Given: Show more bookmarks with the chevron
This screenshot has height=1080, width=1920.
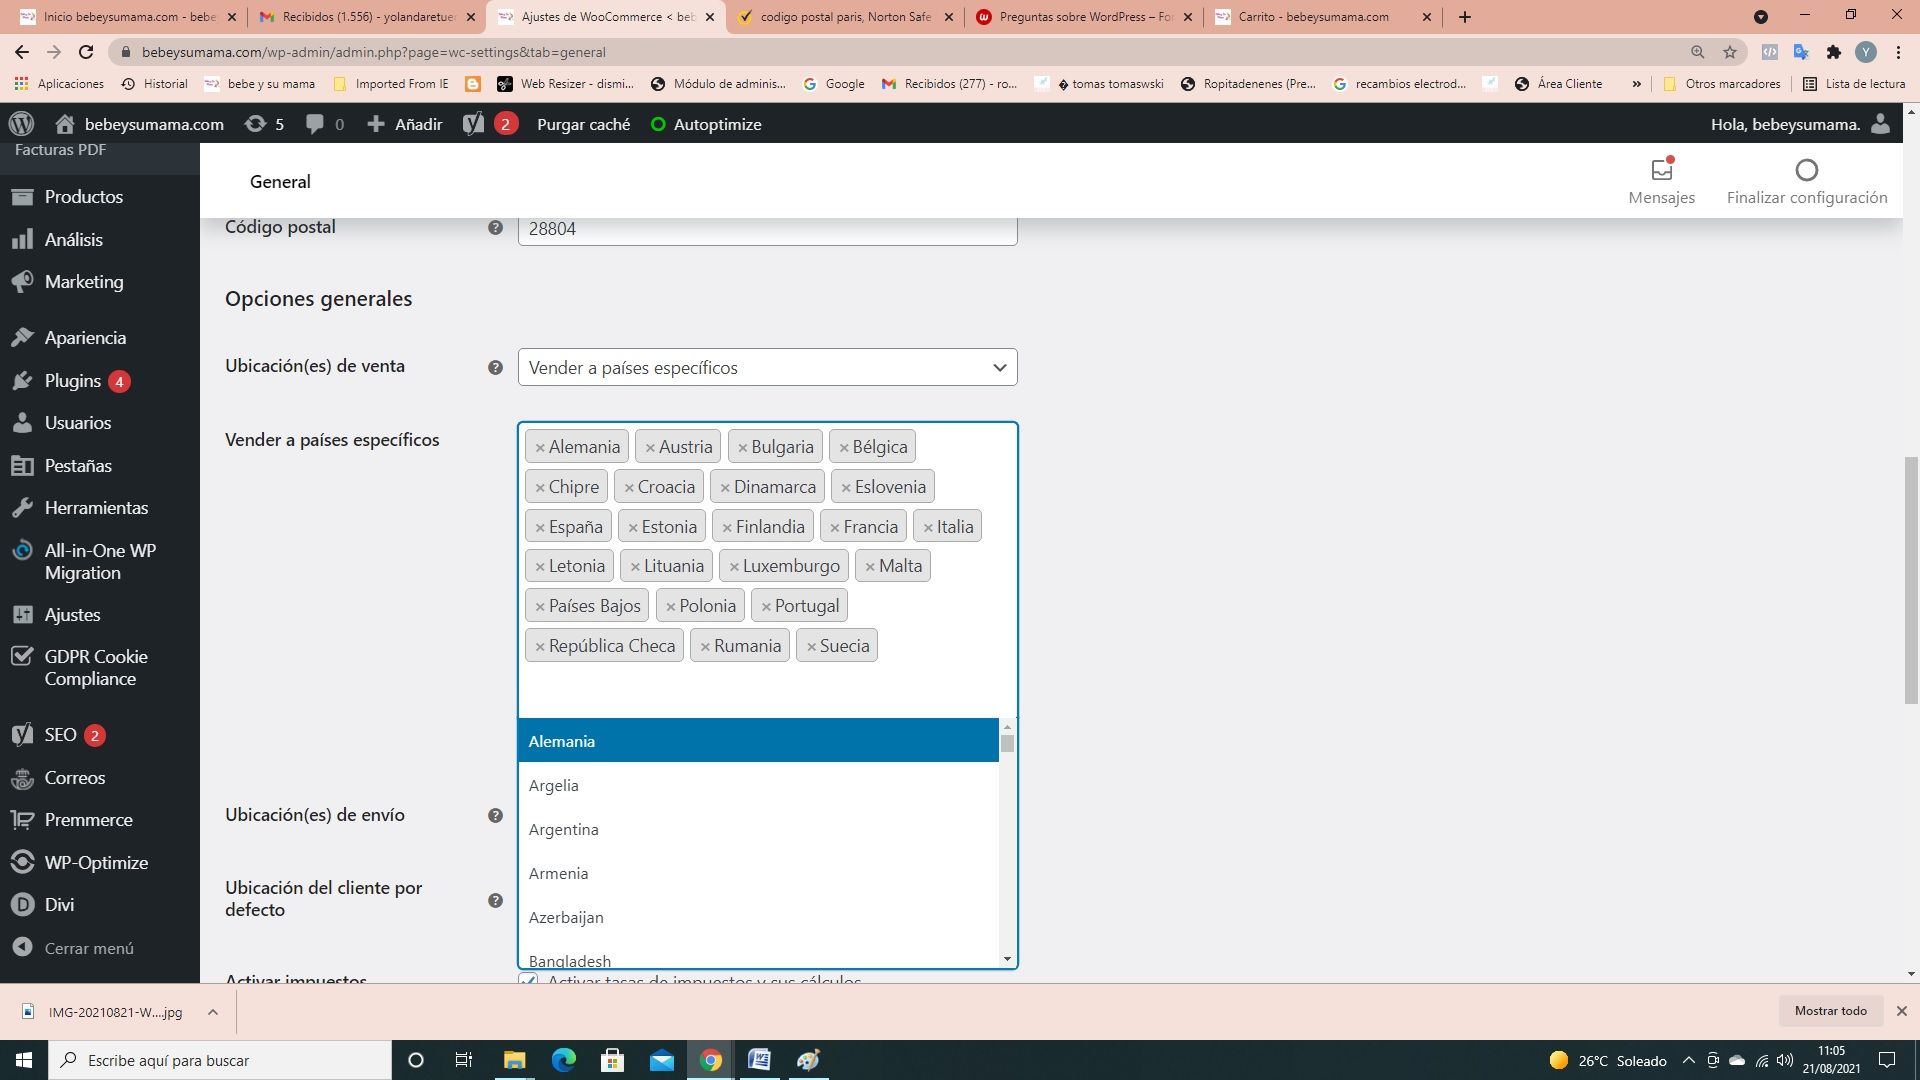Looking at the screenshot, I should coord(1636,84).
